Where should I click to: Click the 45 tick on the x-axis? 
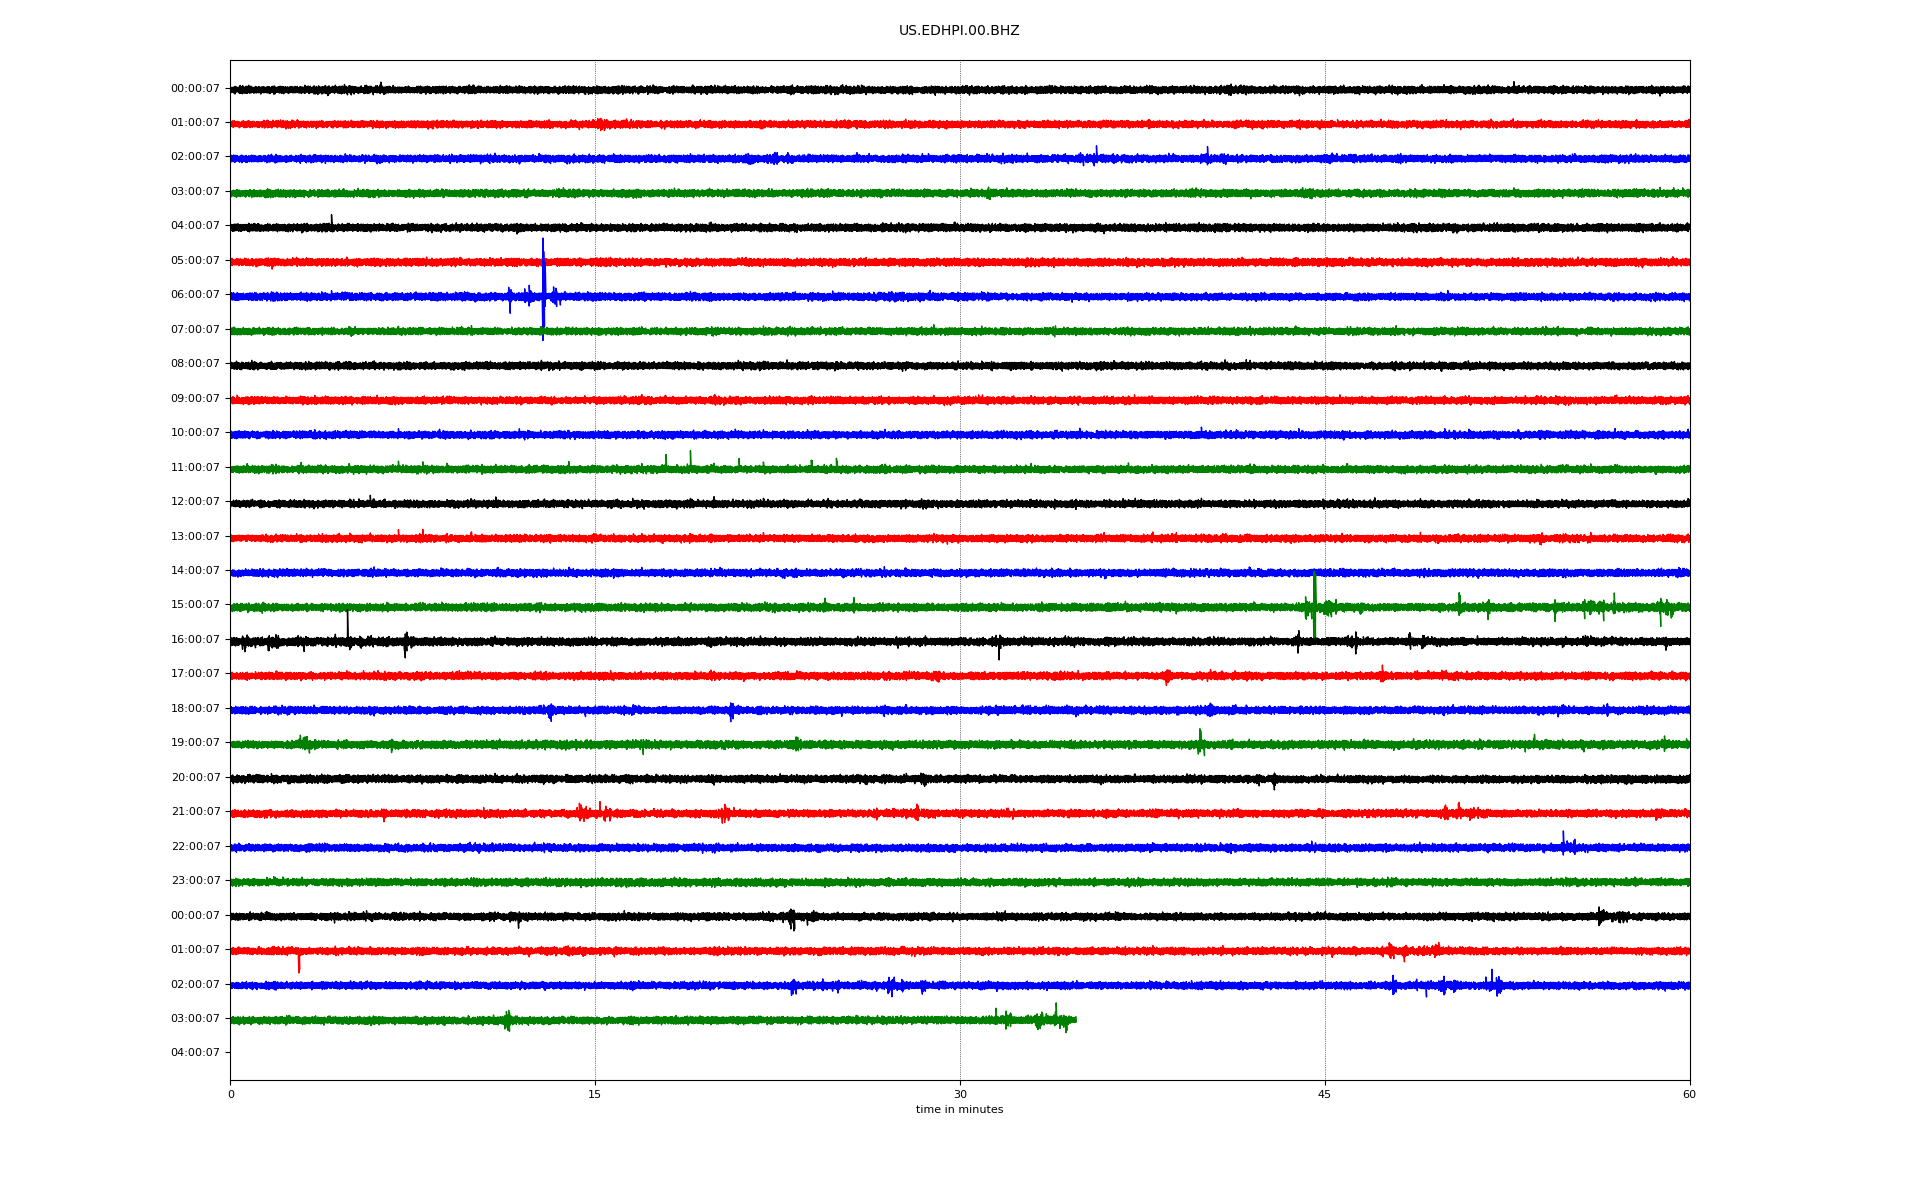1324,1094
